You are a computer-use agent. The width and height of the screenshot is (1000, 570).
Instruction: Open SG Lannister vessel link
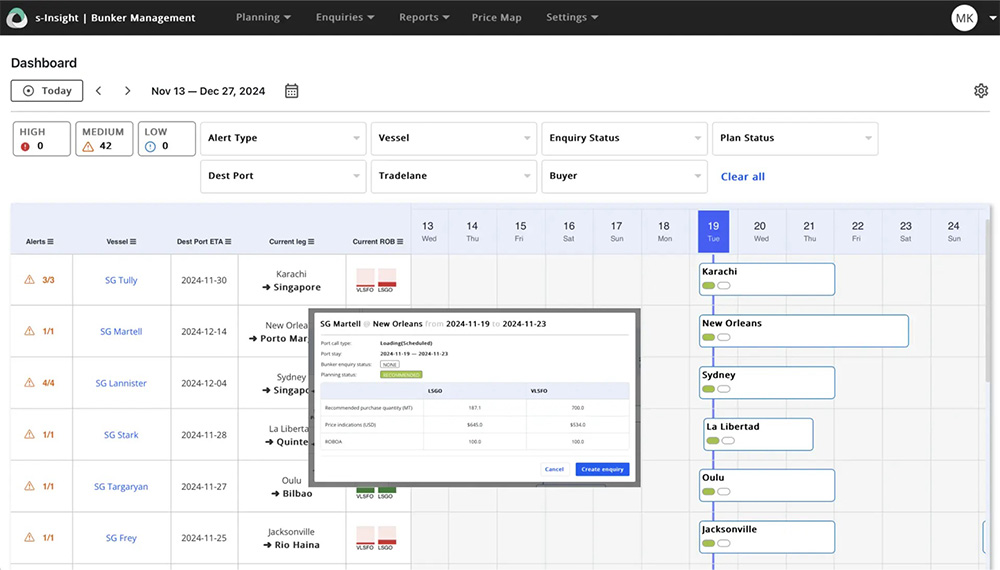click(121, 383)
